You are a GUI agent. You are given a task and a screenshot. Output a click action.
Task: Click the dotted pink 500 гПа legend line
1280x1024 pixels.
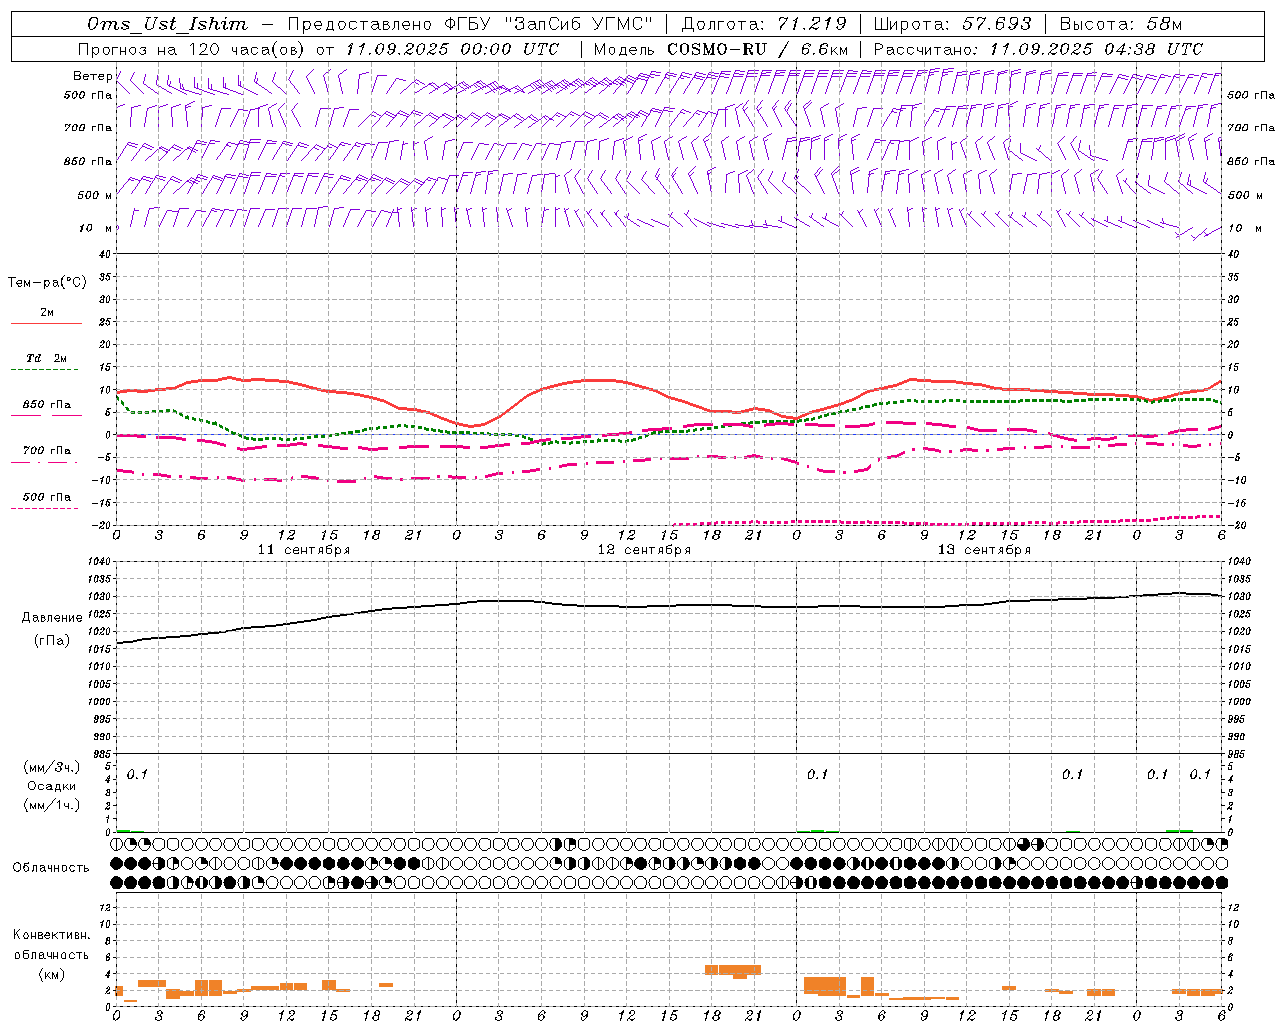pos(44,509)
